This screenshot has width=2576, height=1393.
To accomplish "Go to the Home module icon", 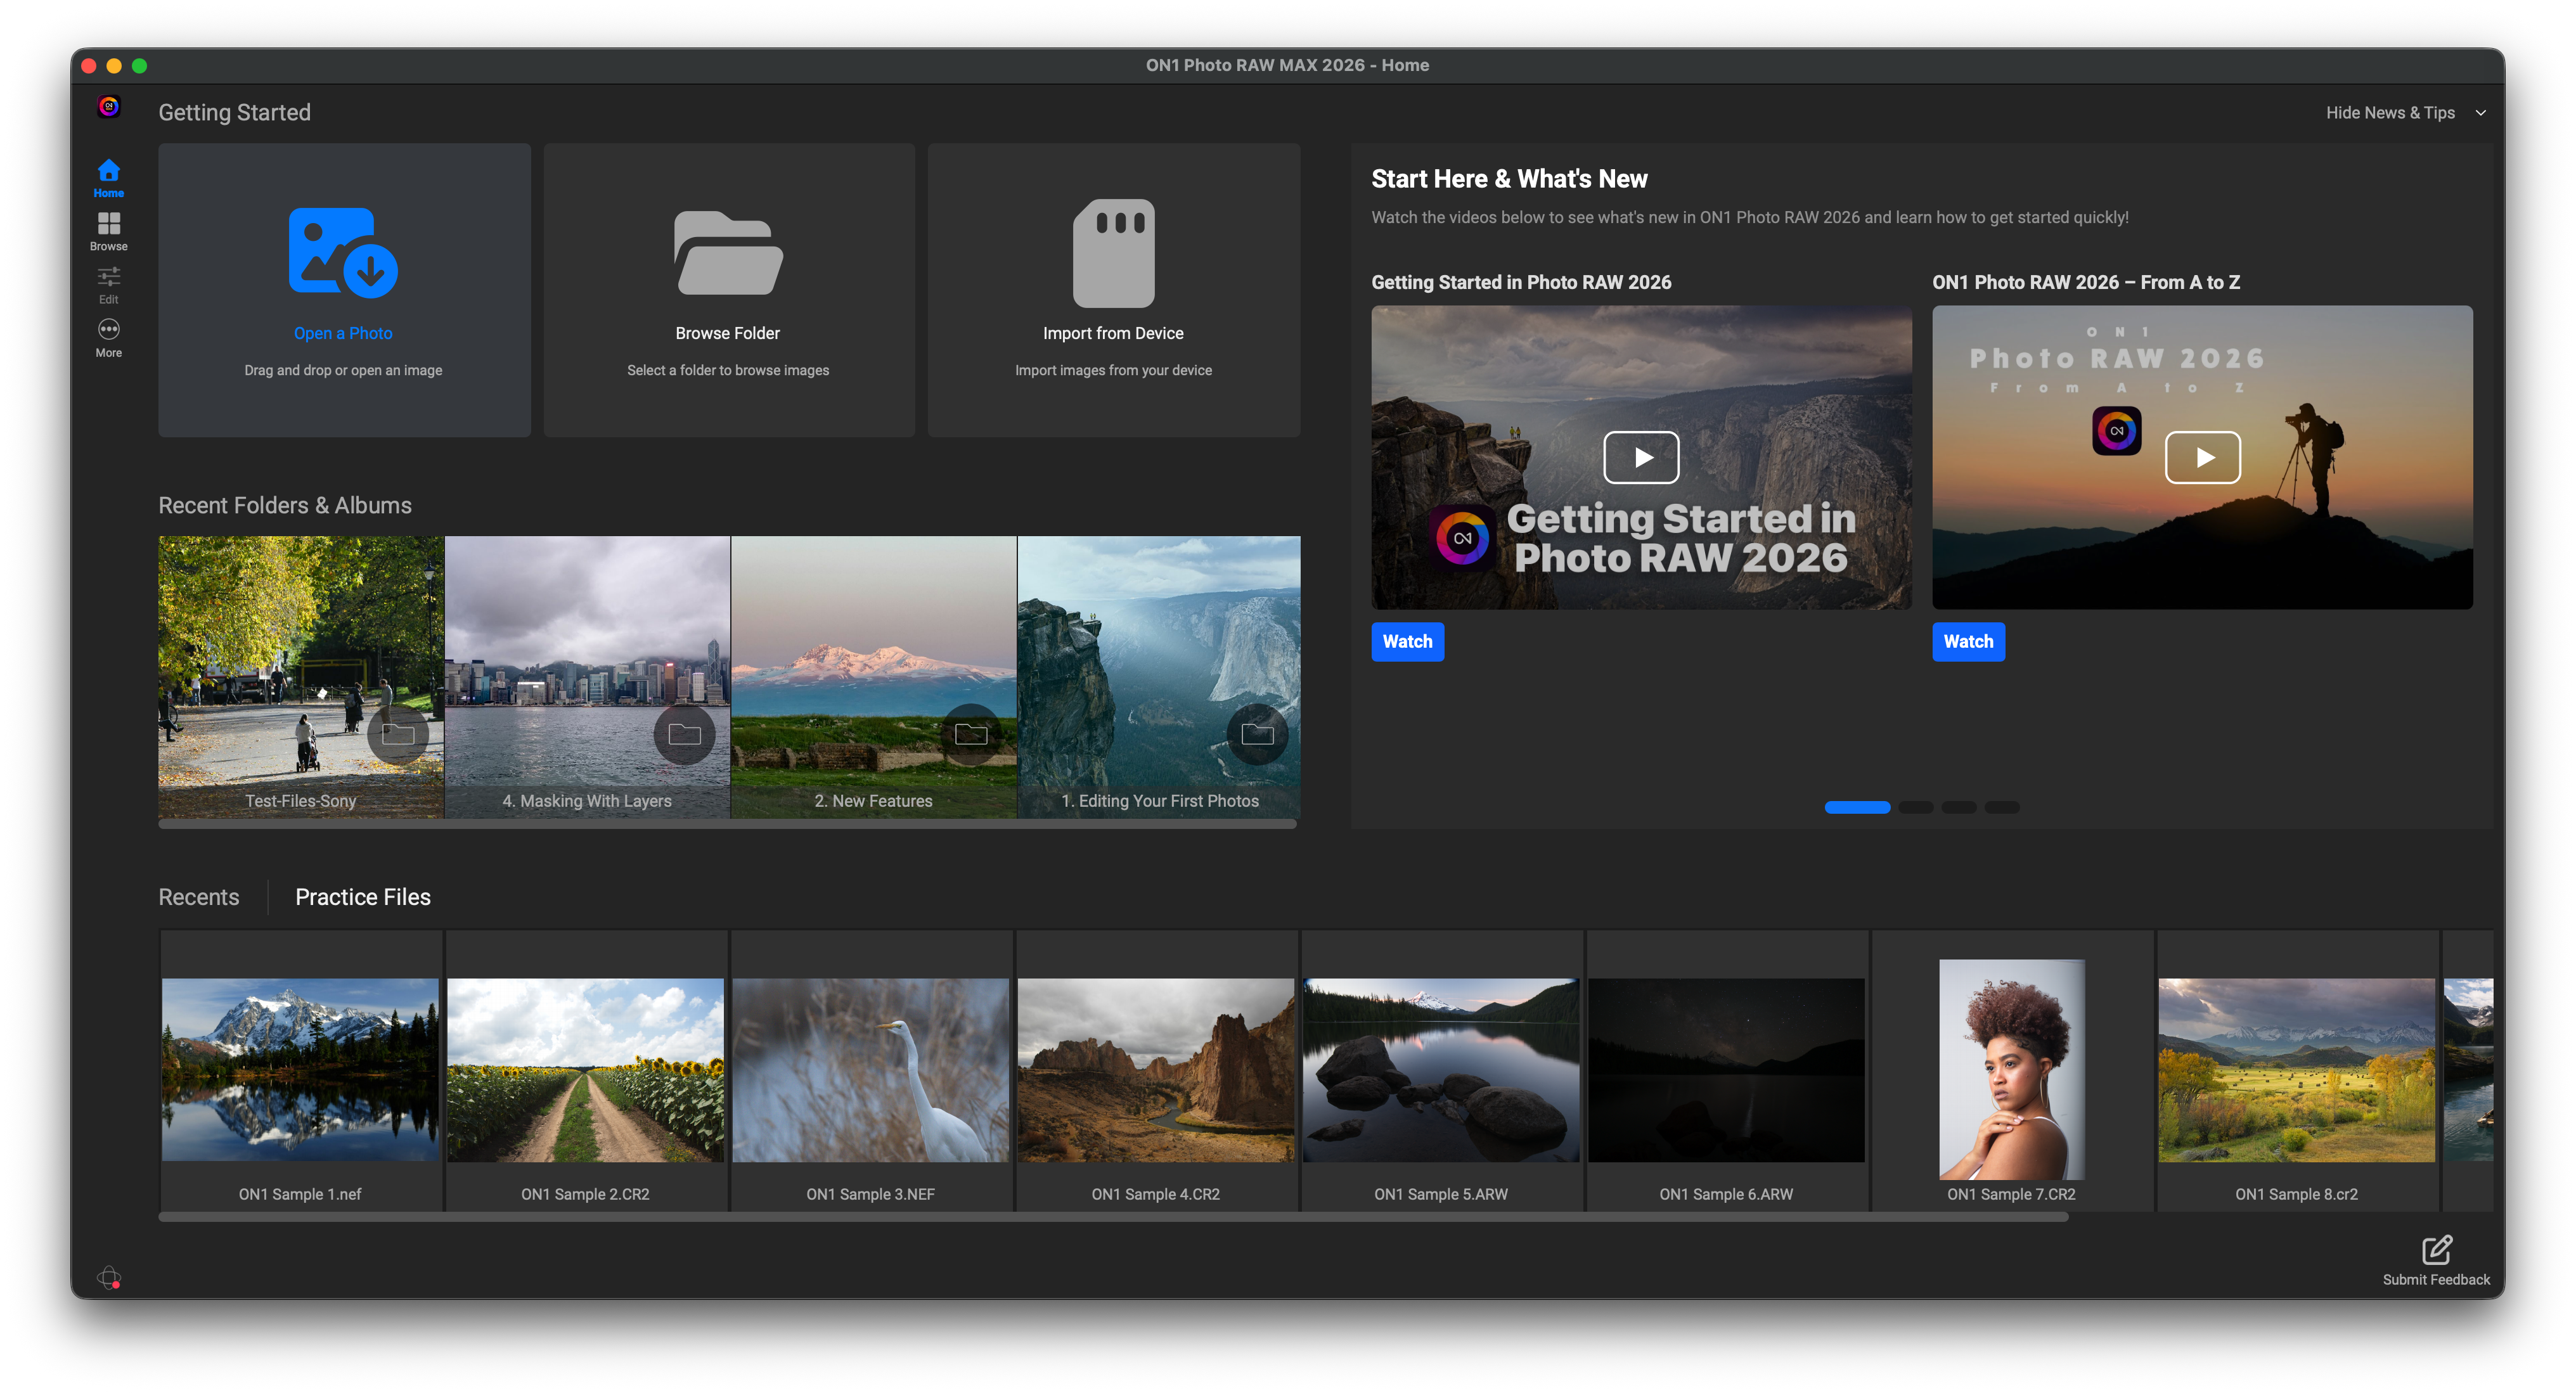I will pos(109,170).
